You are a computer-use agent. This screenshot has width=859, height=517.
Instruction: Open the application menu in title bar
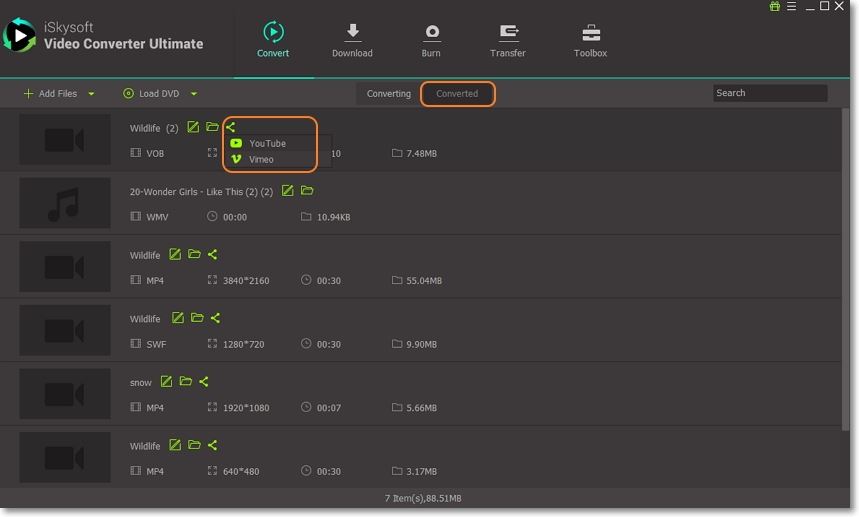791,7
